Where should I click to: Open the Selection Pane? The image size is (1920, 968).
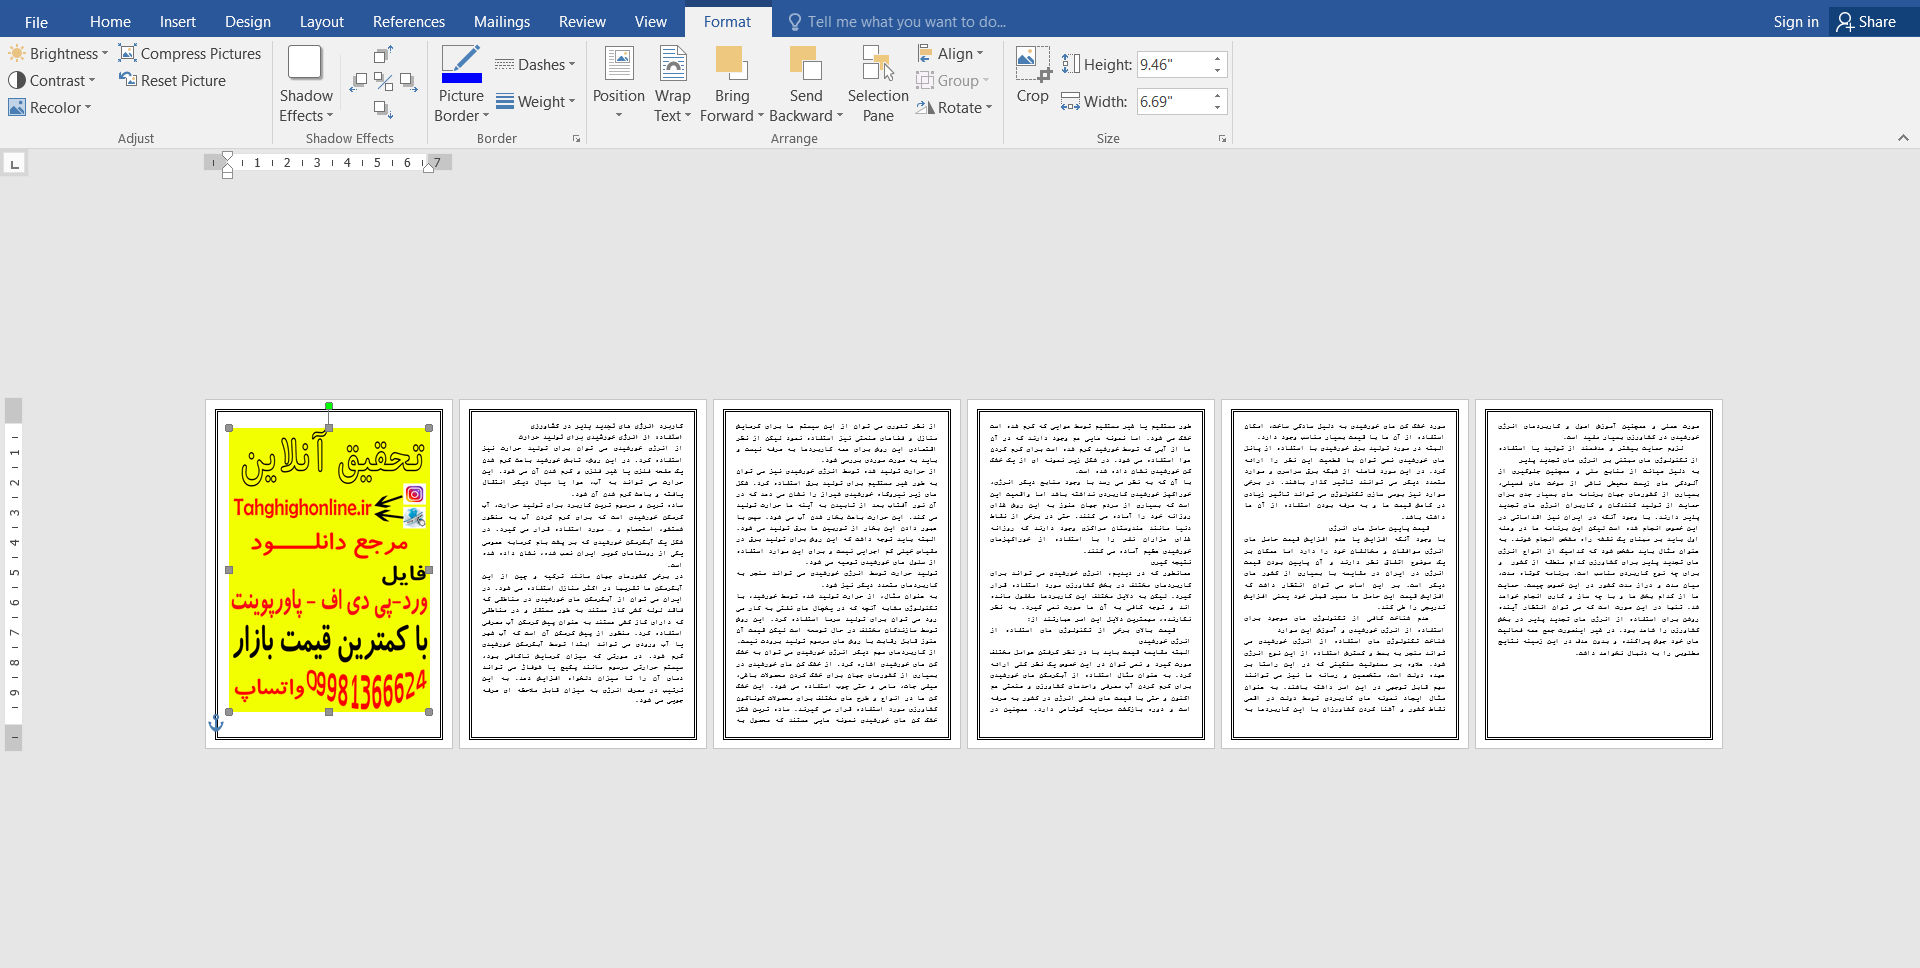(878, 84)
